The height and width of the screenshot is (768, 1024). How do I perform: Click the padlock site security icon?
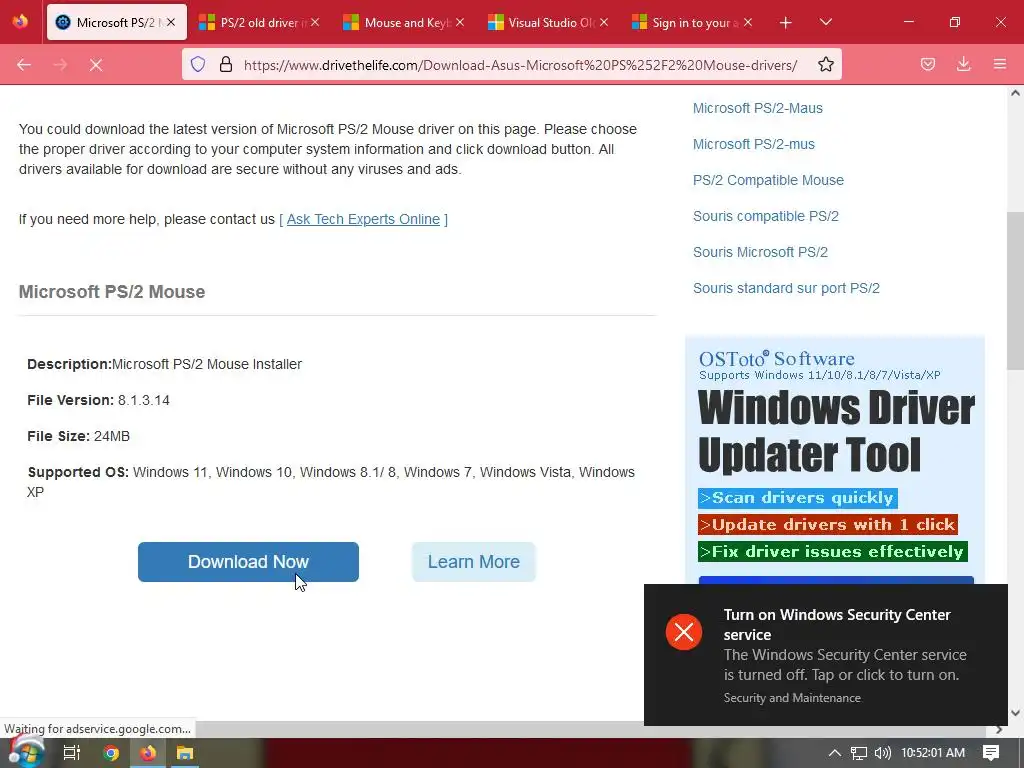pyautogui.click(x=226, y=64)
